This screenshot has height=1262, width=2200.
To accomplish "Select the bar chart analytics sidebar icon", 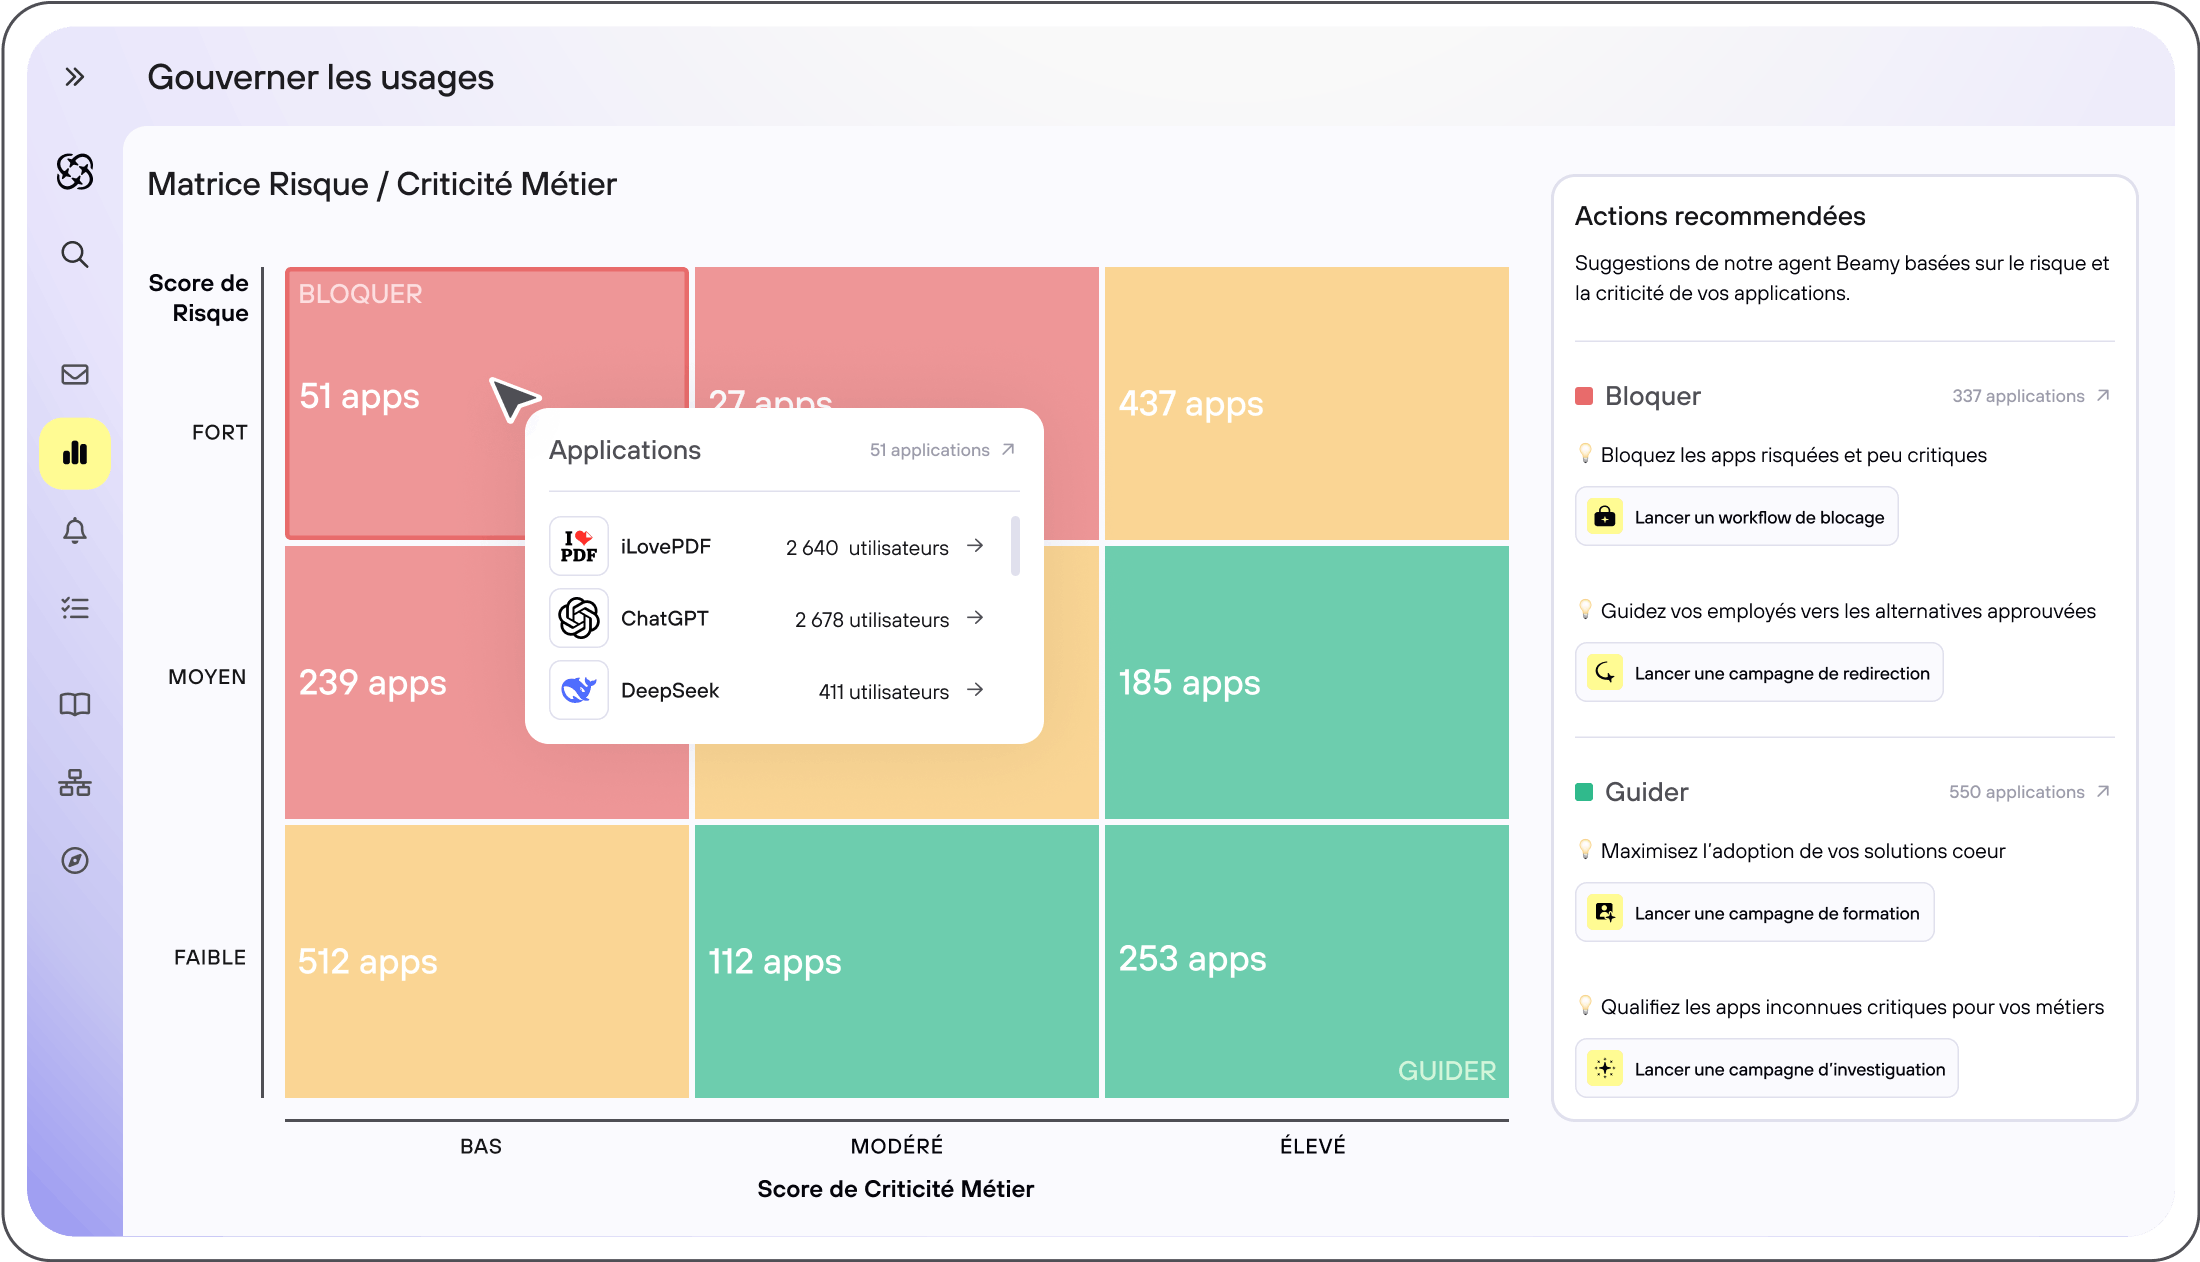I will 75,453.
